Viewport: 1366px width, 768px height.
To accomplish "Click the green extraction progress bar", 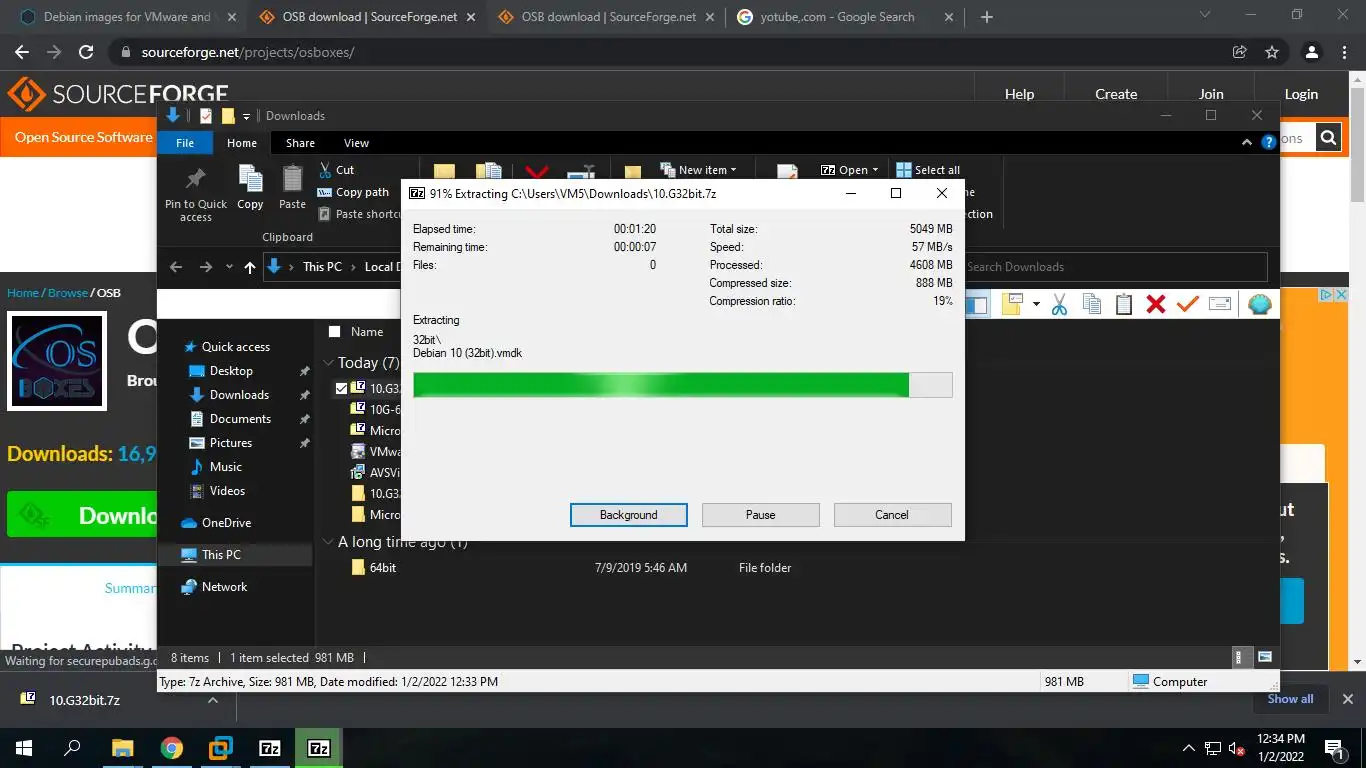I will click(683, 385).
